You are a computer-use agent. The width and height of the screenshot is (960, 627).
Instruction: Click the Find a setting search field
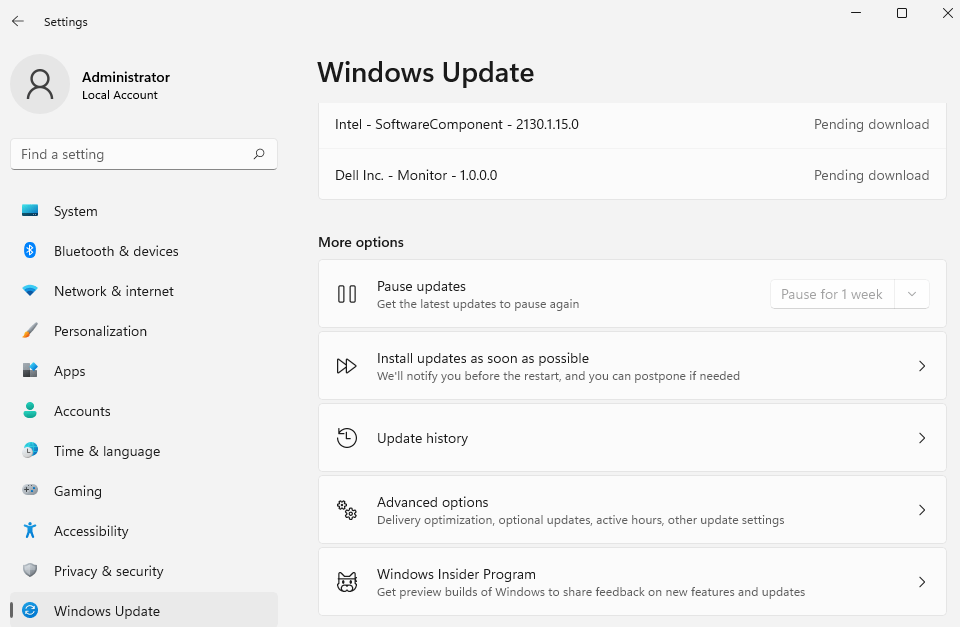click(144, 154)
